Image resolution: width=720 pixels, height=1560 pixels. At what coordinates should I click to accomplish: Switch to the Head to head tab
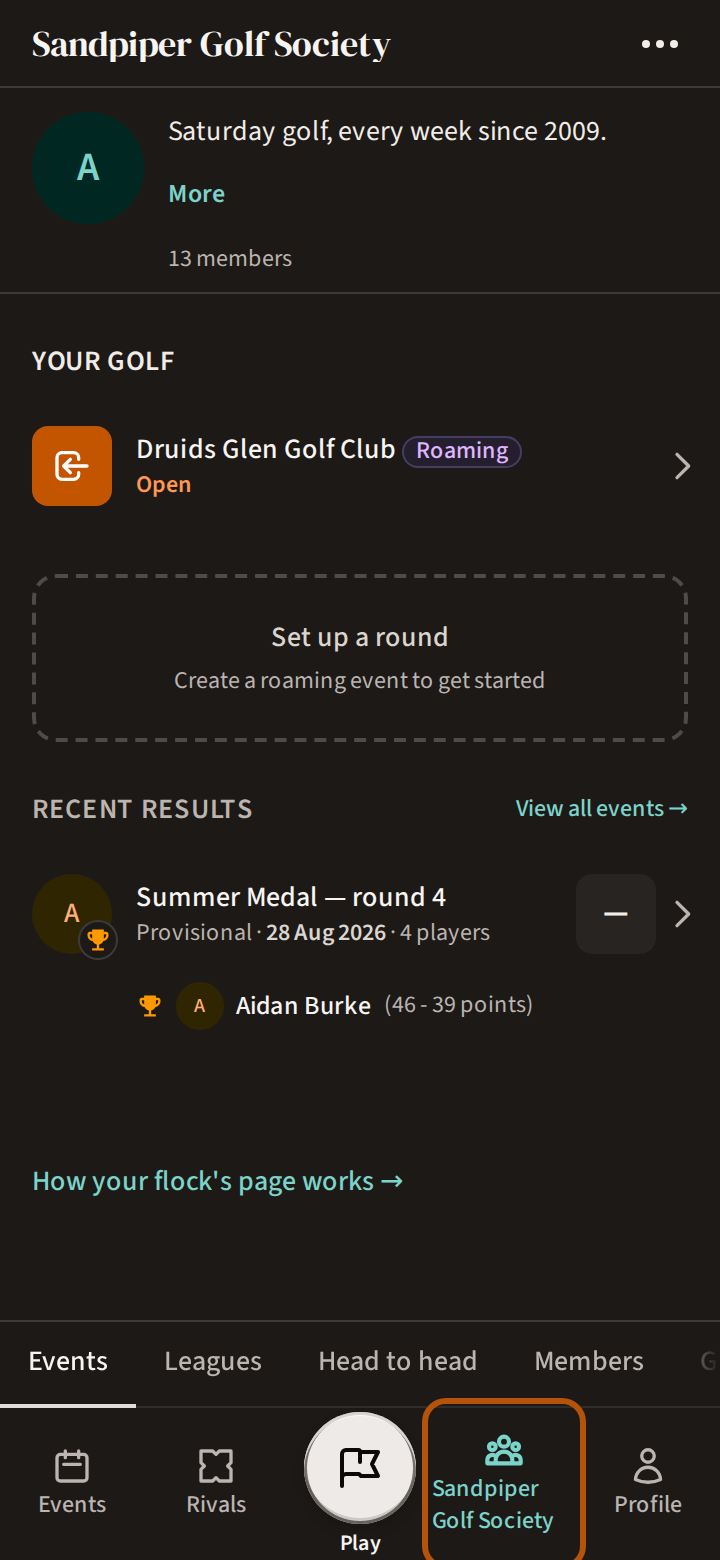tap(398, 1361)
